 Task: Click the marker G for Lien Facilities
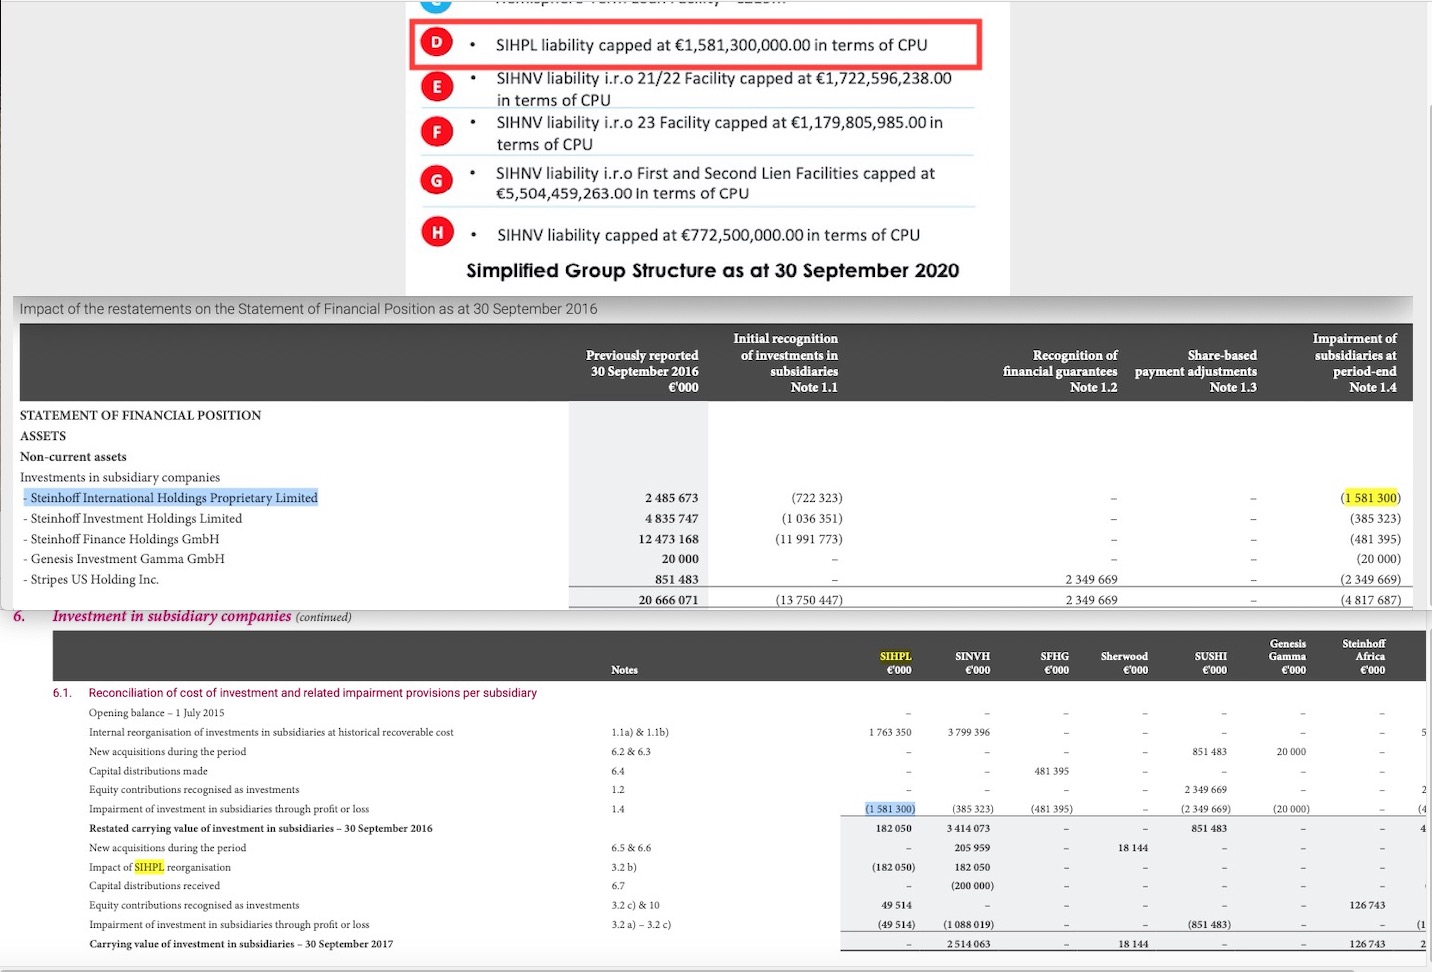(x=436, y=179)
